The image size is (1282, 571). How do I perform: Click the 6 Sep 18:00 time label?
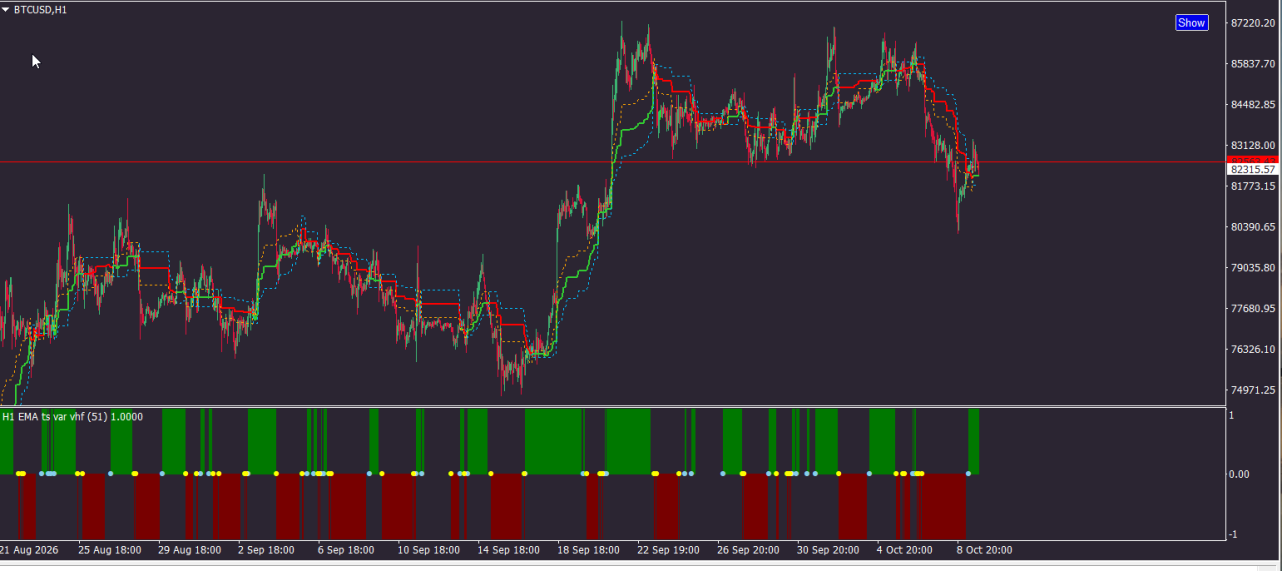[346, 549]
